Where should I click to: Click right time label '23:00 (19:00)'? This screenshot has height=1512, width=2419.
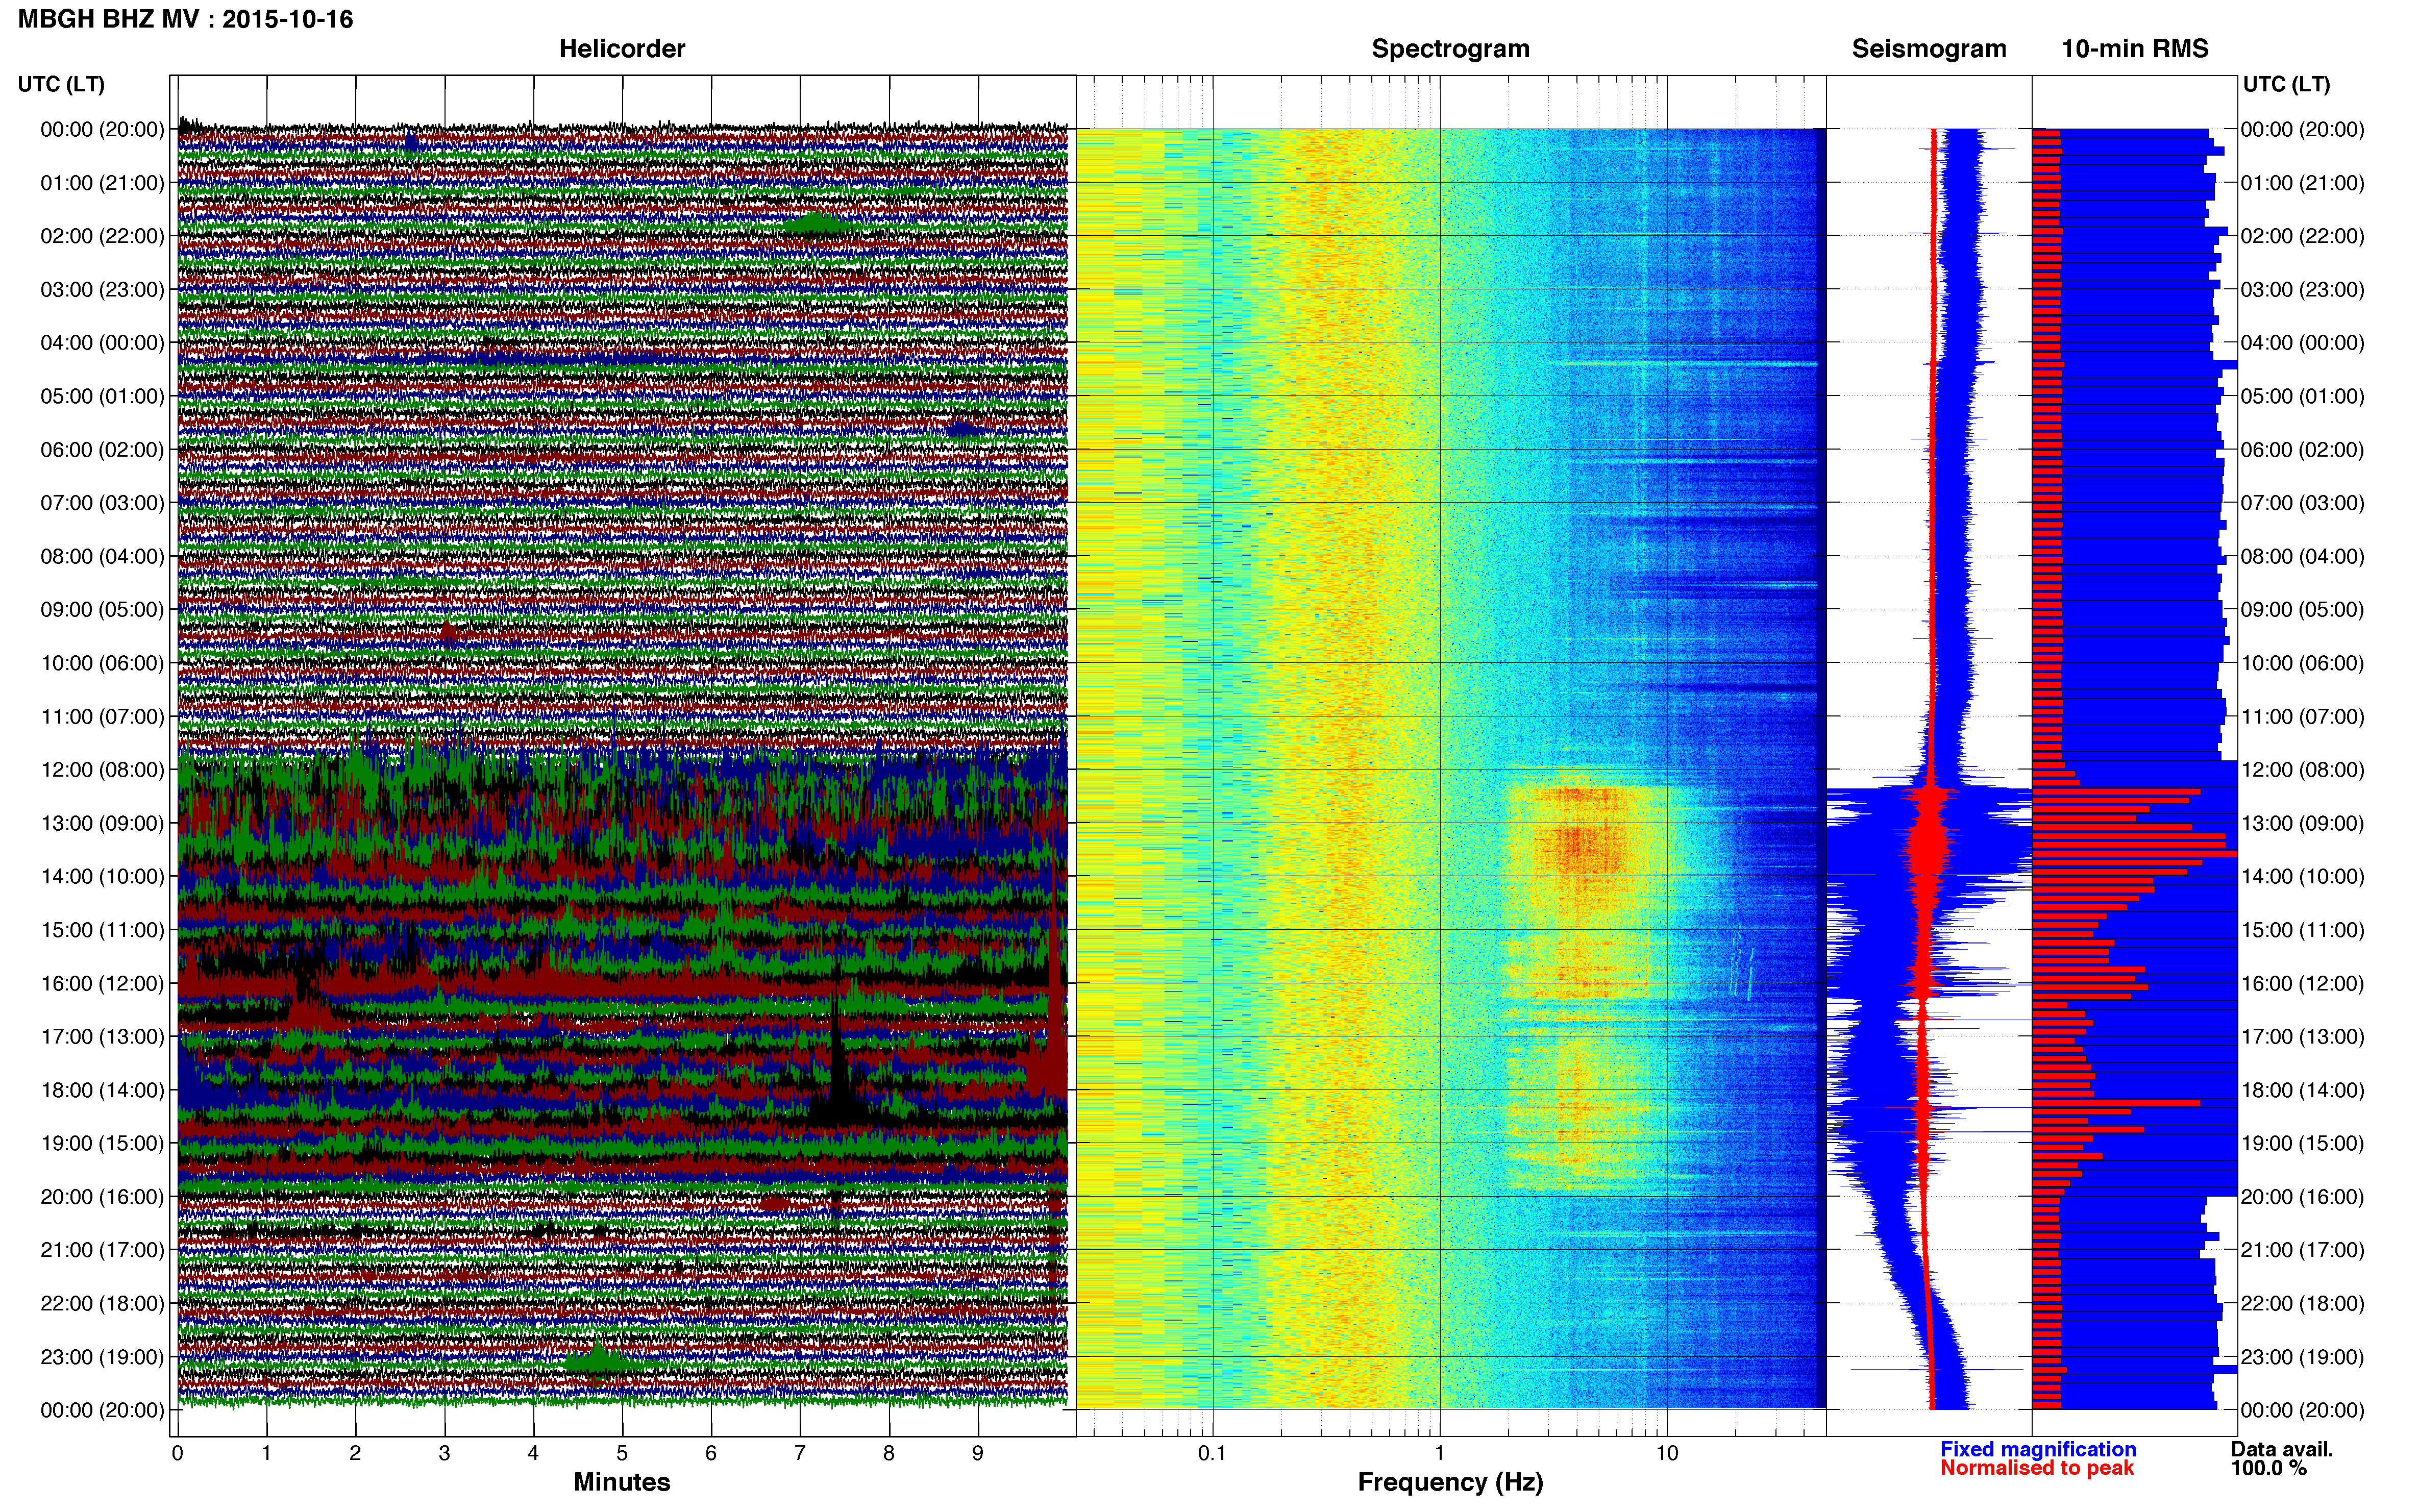2302,1357
